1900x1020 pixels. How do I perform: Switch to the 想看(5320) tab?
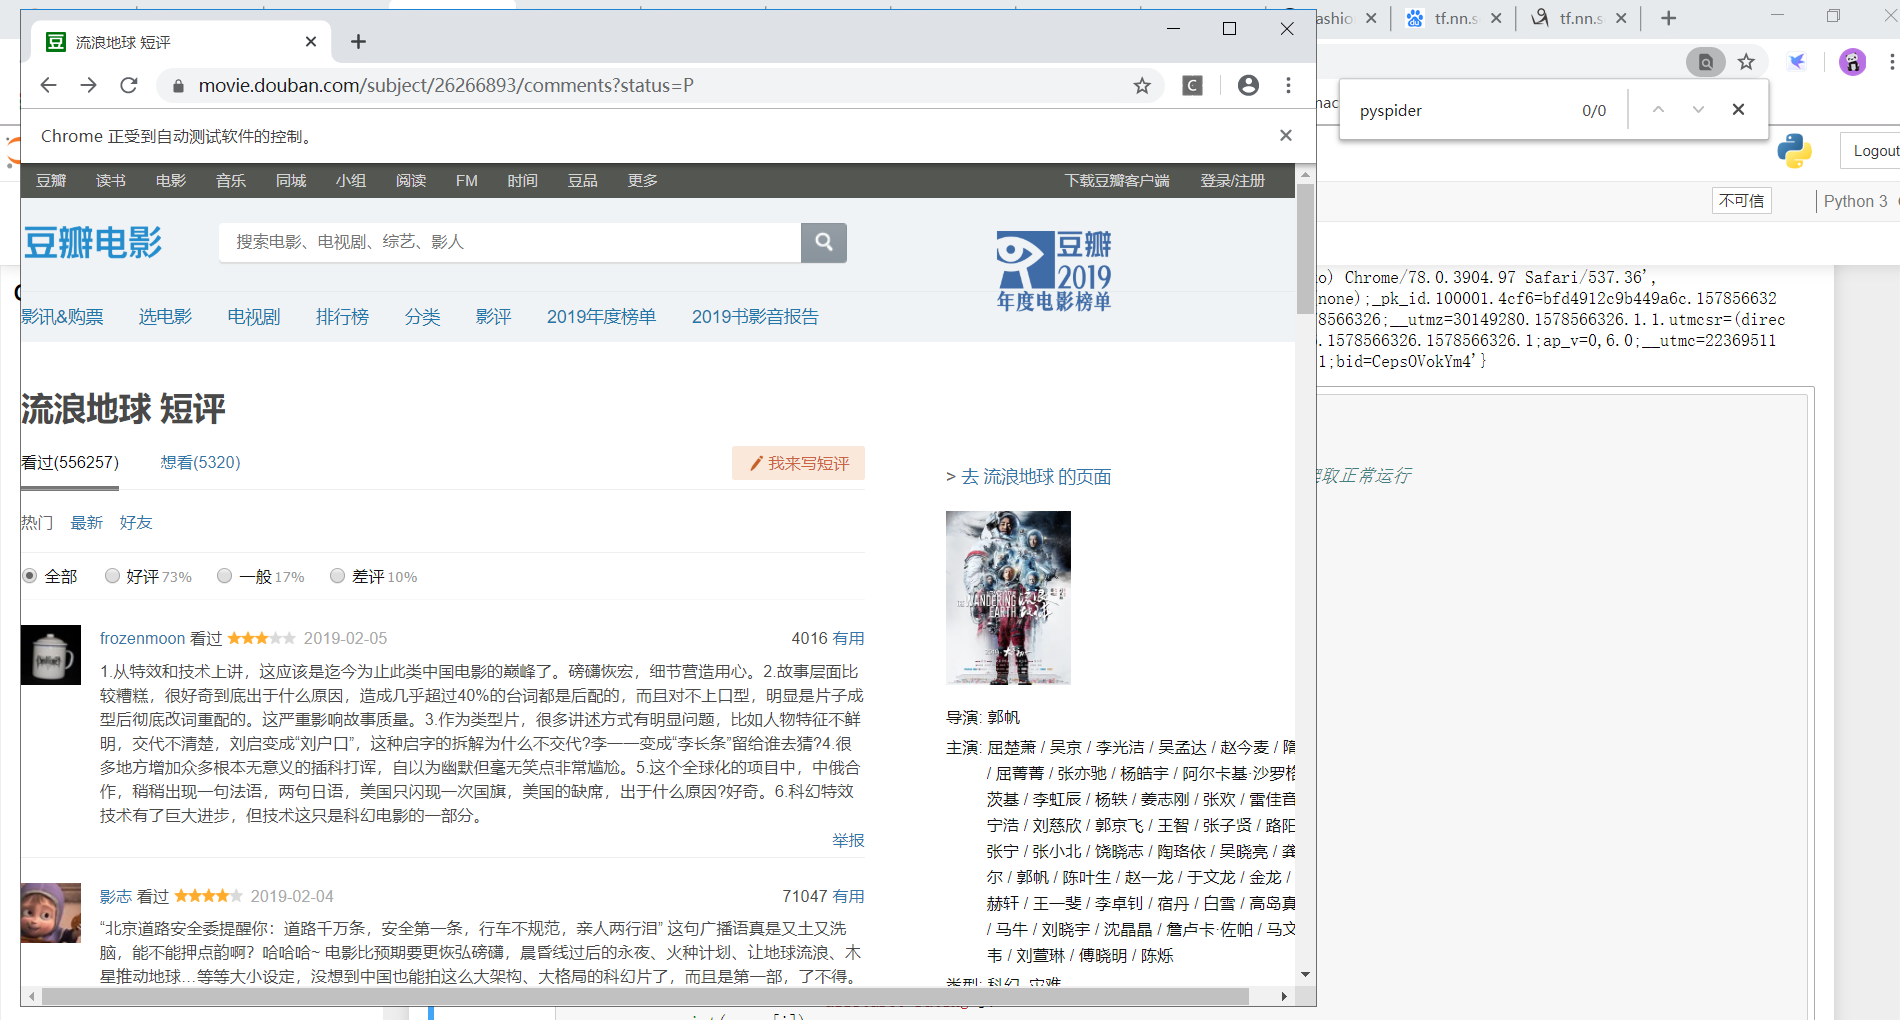click(200, 462)
